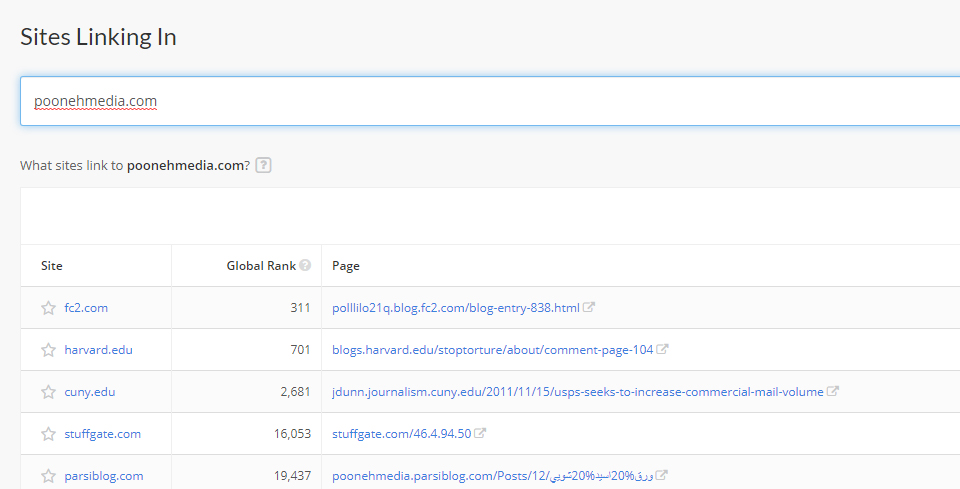Open jdunn.journalism.cuny.edu usps article link

[578, 392]
